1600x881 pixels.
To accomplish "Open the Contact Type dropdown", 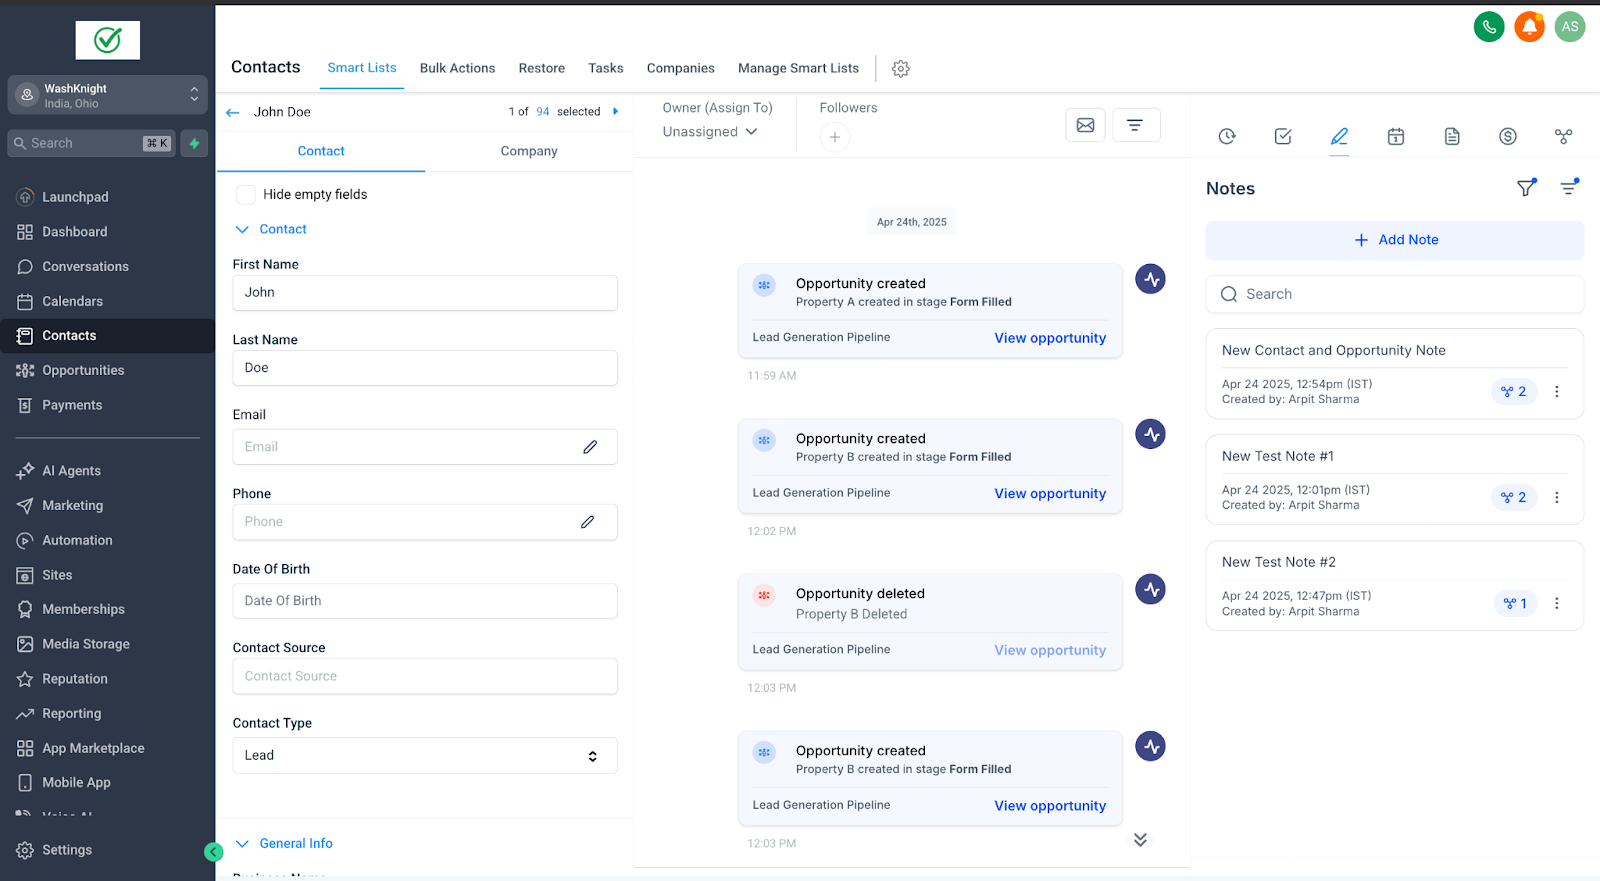I will coord(425,756).
